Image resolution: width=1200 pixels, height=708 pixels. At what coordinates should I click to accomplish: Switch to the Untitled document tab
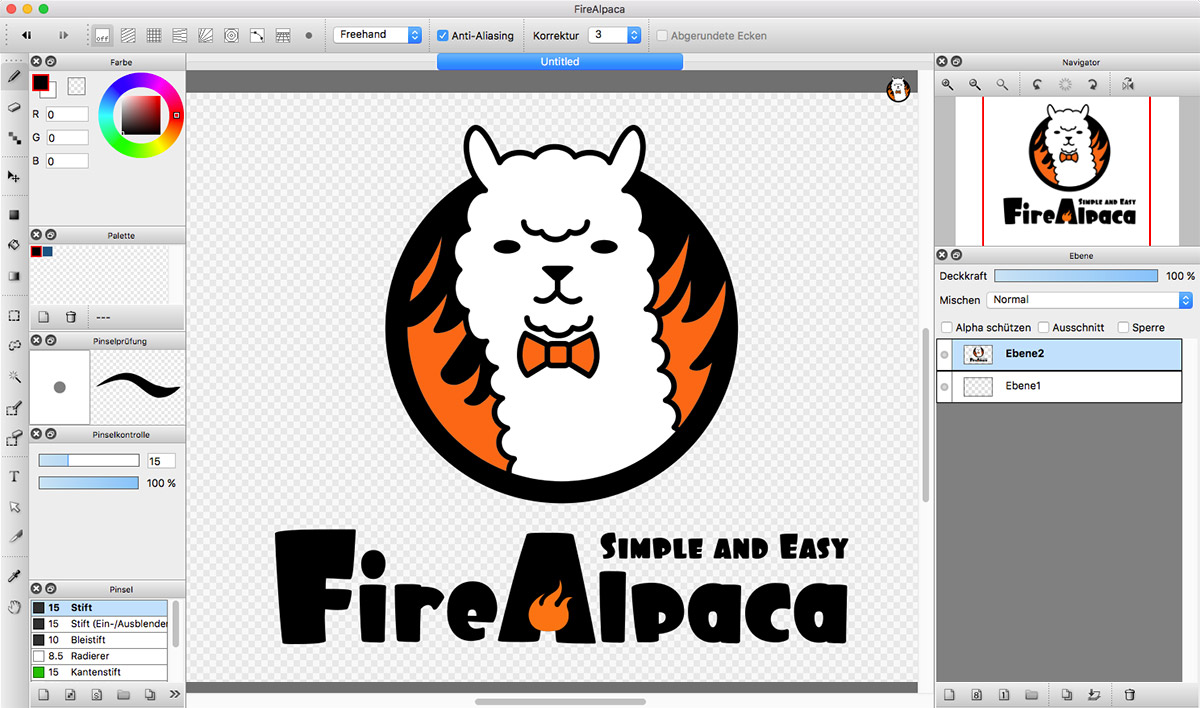560,62
